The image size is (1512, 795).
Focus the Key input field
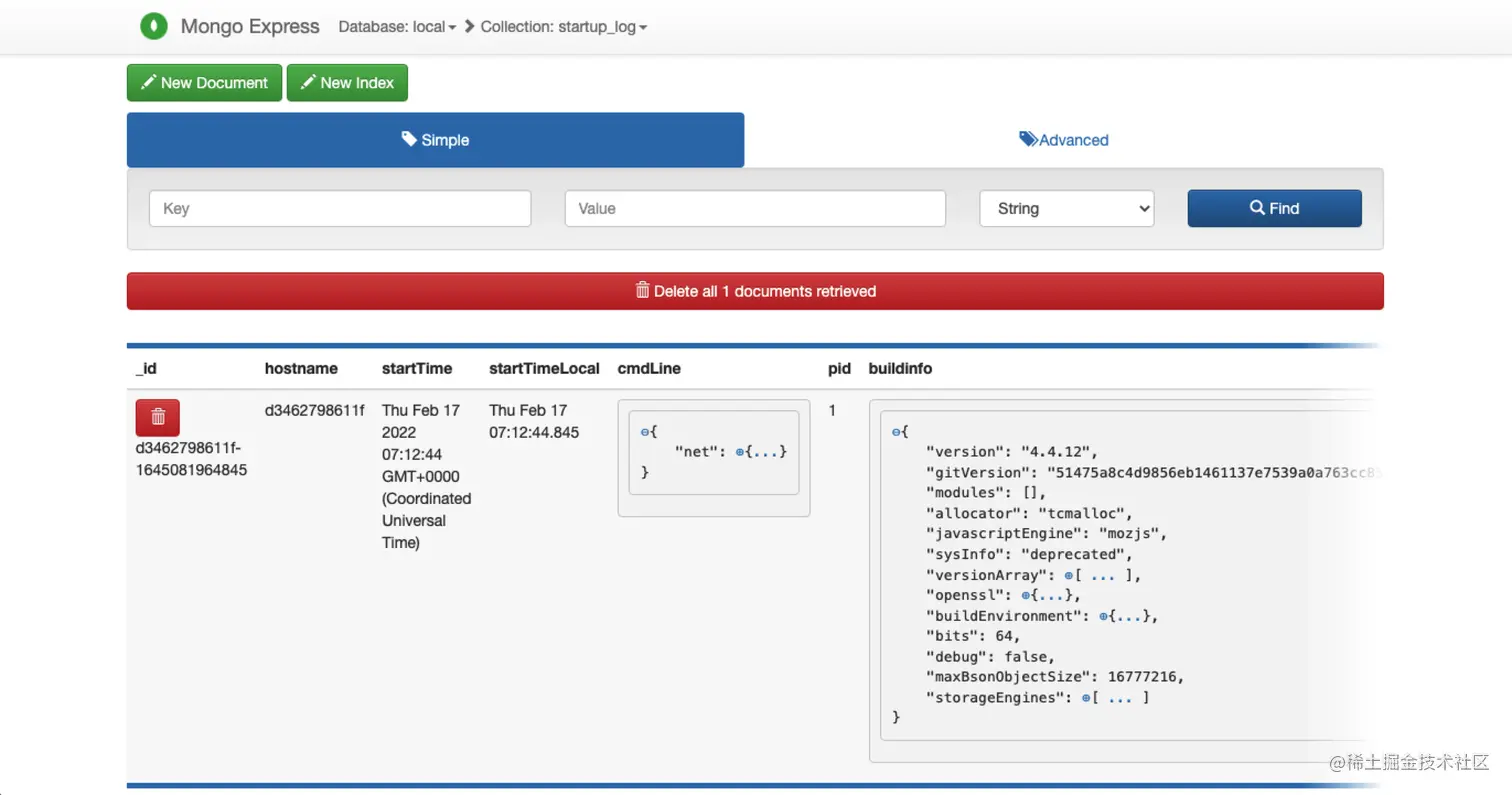point(340,208)
